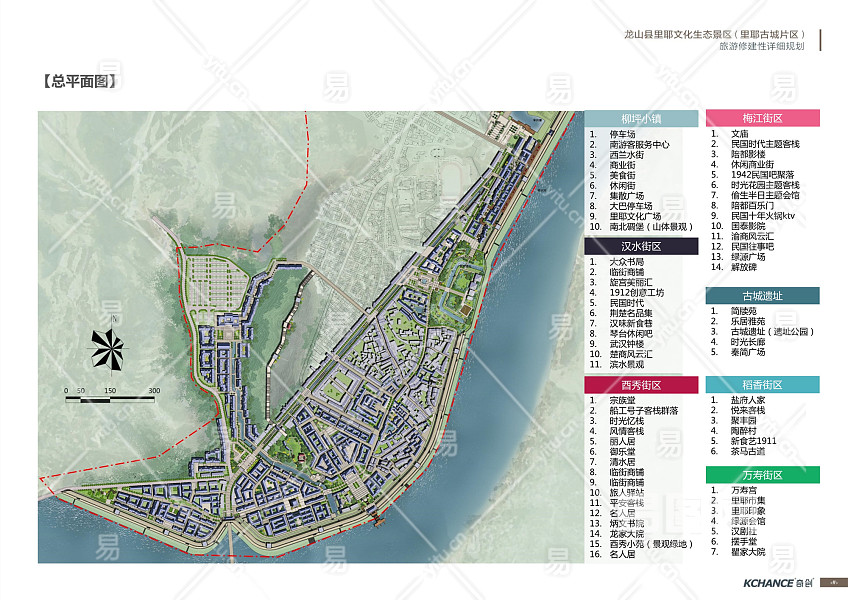Click the legend entry 荆楚名品集

[631, 313]
